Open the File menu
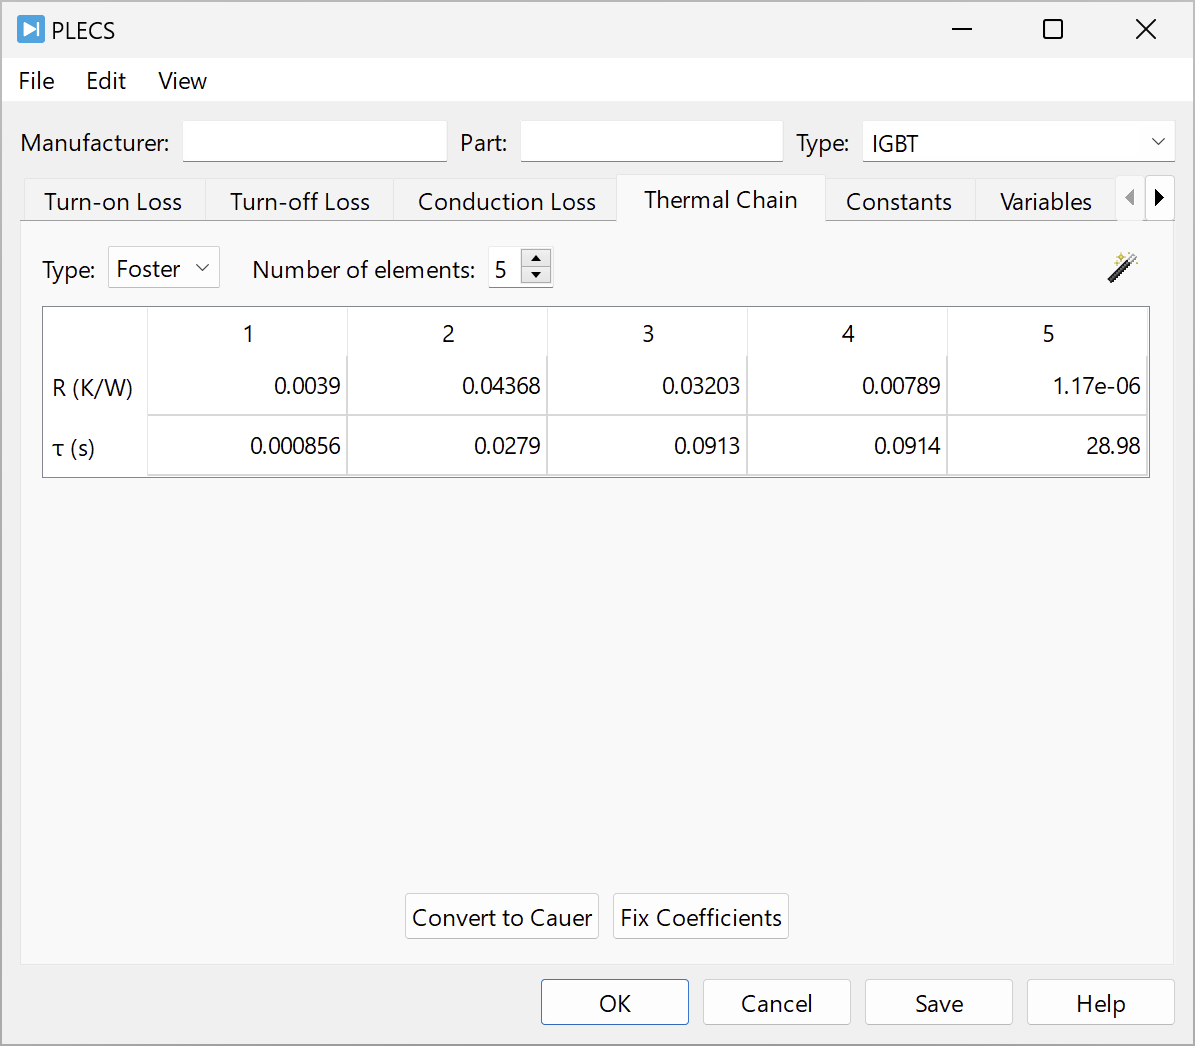Viewport: 1195px width, 1046px height. [x=36, y=81]
